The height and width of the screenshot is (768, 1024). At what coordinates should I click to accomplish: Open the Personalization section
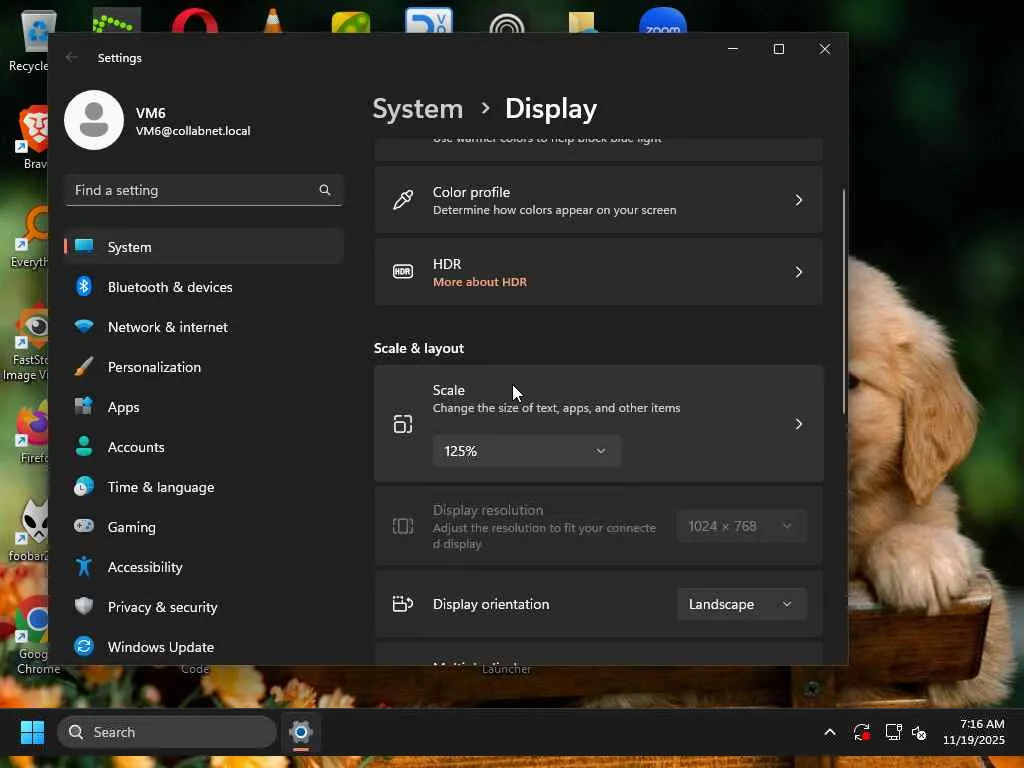click(204, 366)
